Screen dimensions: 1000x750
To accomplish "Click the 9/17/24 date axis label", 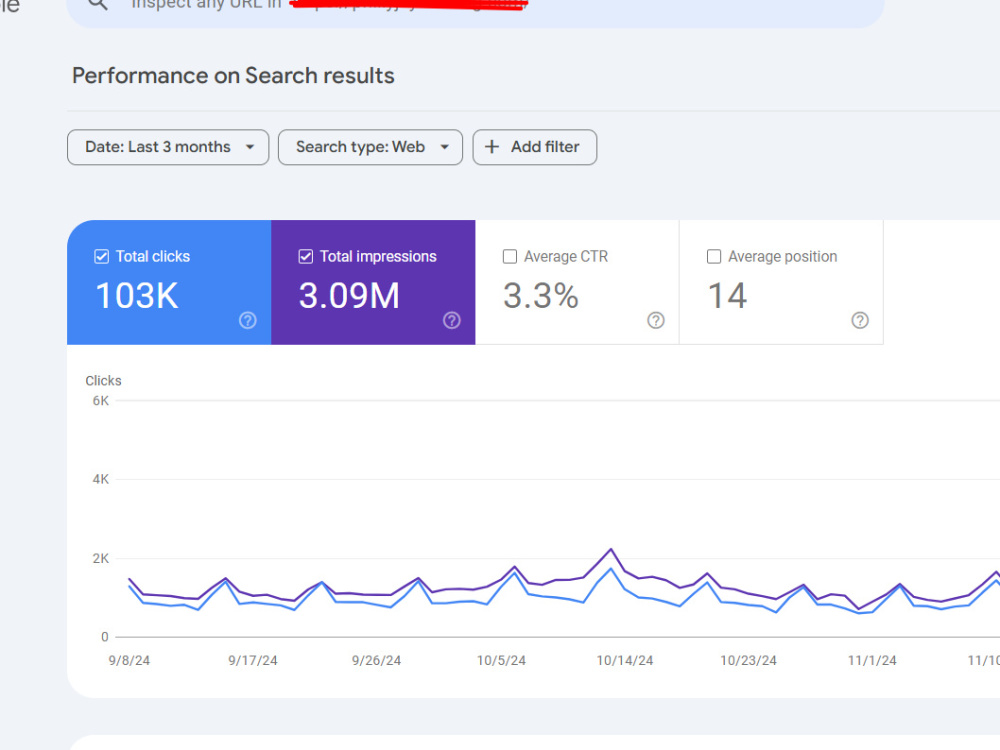I will (x=253, y=661).
